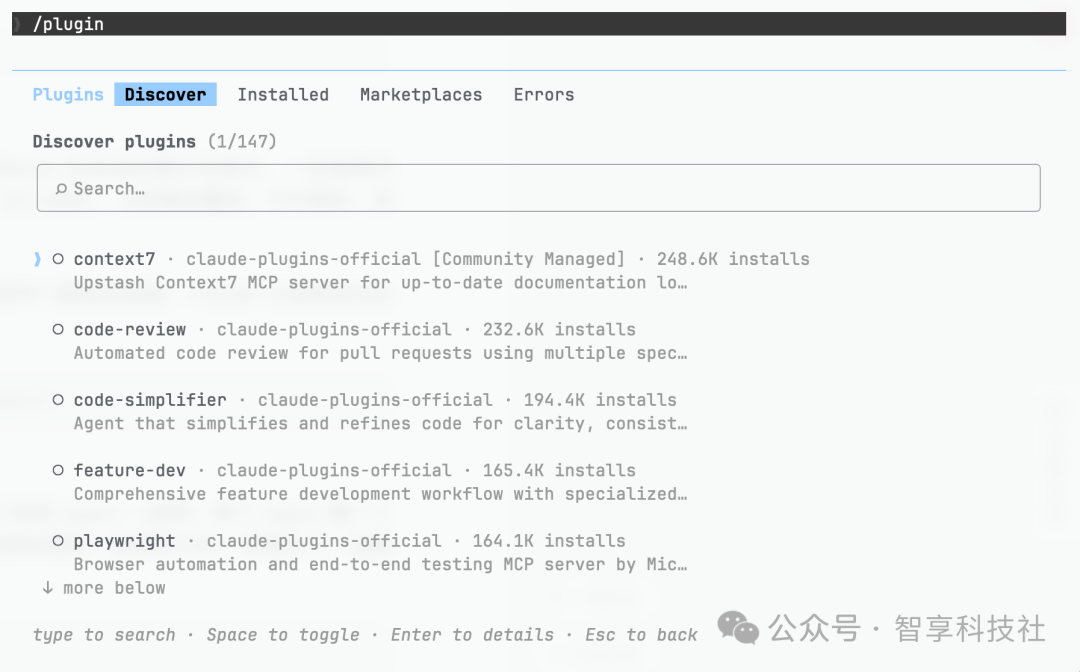Click the selection cursor arrow beside context7
The height and width of the screenshot is (672, 1080).
[38, 259]
